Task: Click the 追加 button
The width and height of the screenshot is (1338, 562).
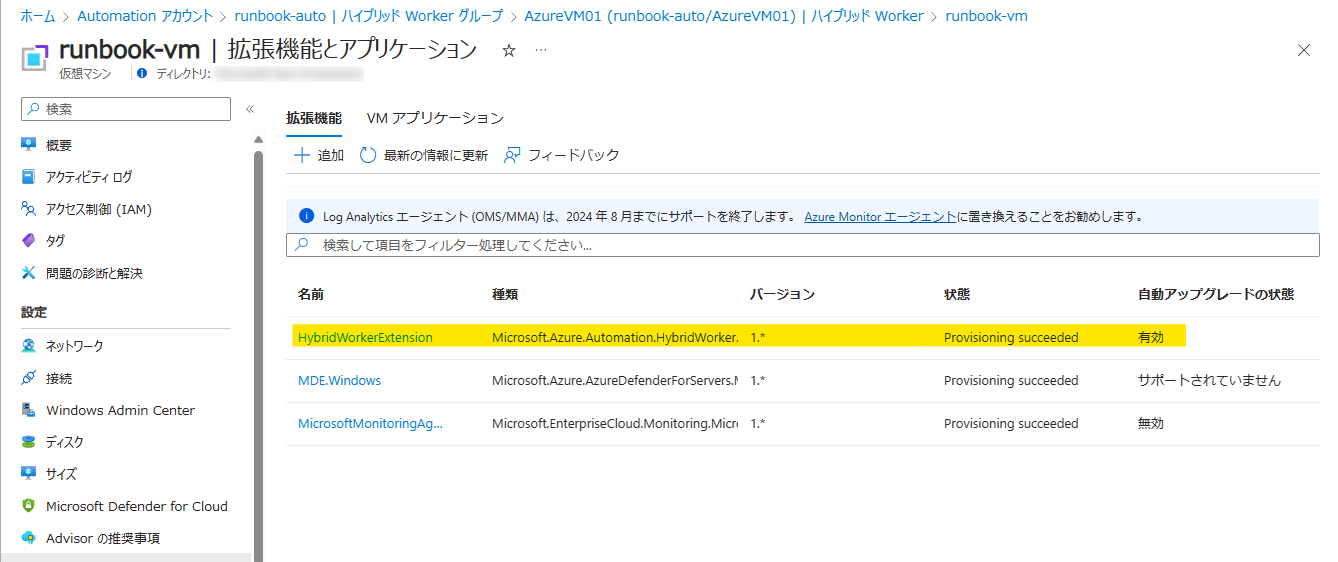Action: tap(318, 155)
